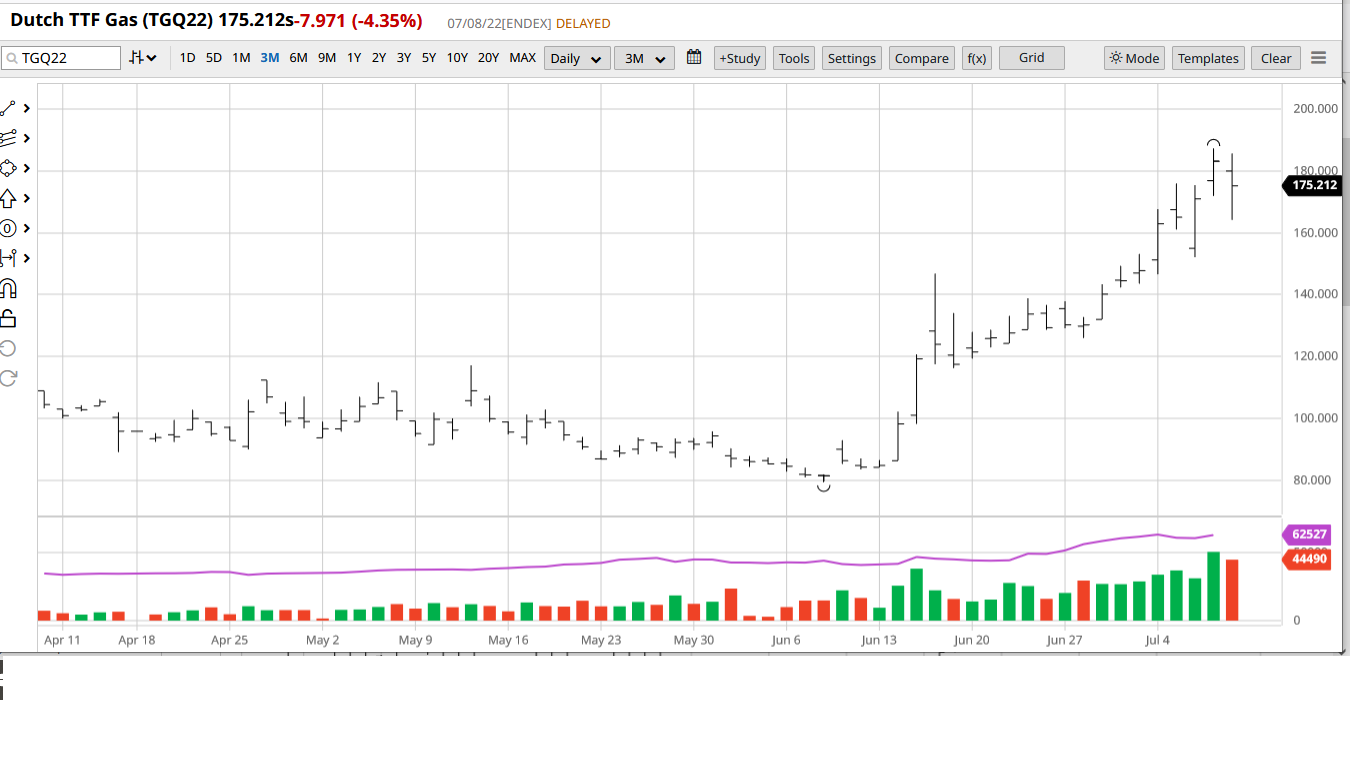Select the 2Y time range
The height and width of the screenshot is (768, 1366).
pyautogui.click(x=379, y=58)
